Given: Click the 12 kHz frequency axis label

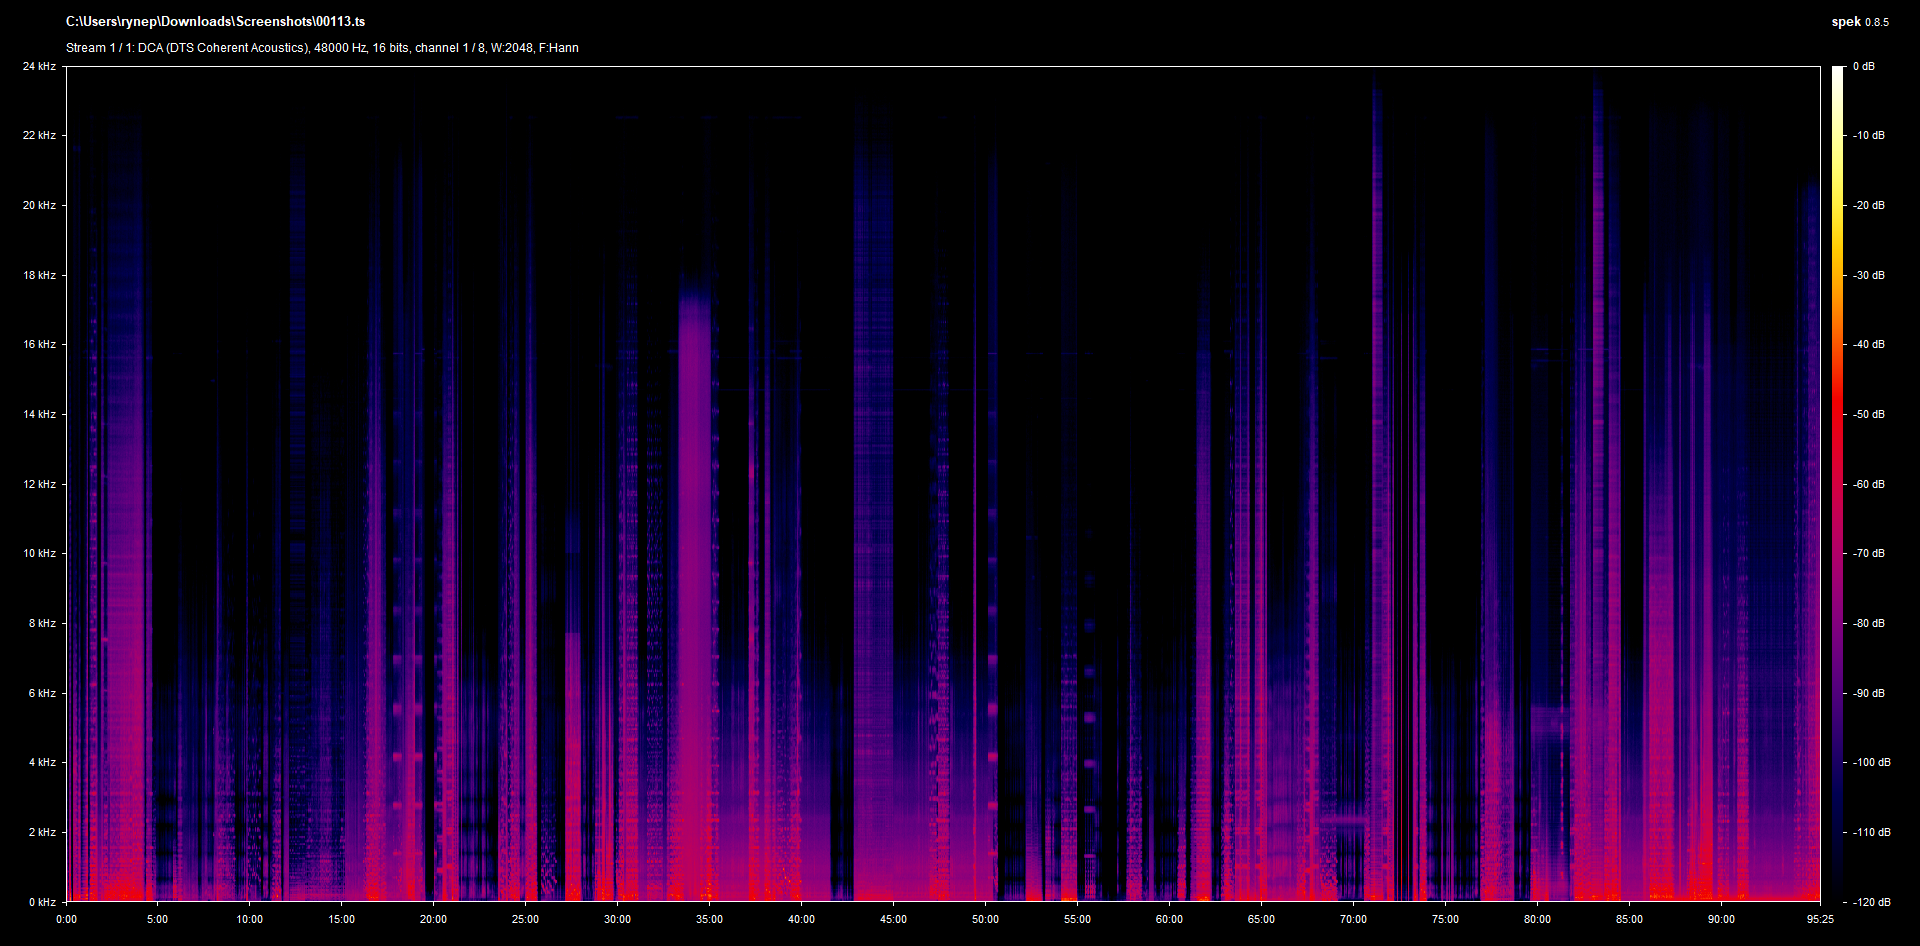Looking at the screenshot, I should [x=40, y=484].
